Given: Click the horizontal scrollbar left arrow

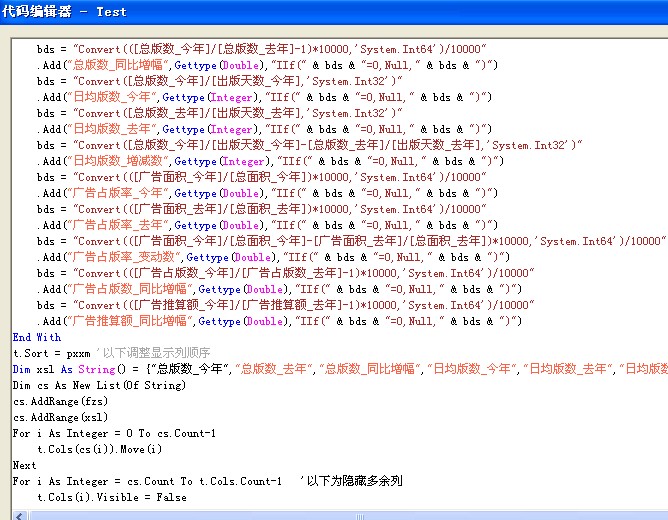Looking at the screenshot, I should (20, 516).
